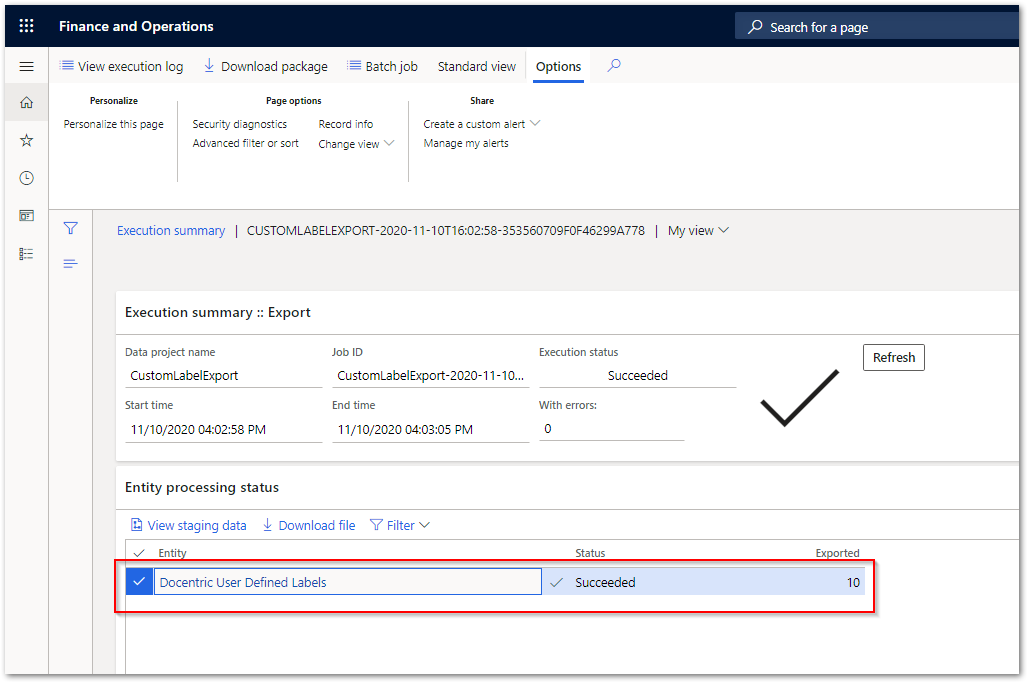Open Batch job menu item
Image resolution: width=1028 pixels, height=683 pixels.
pos(382,66)
